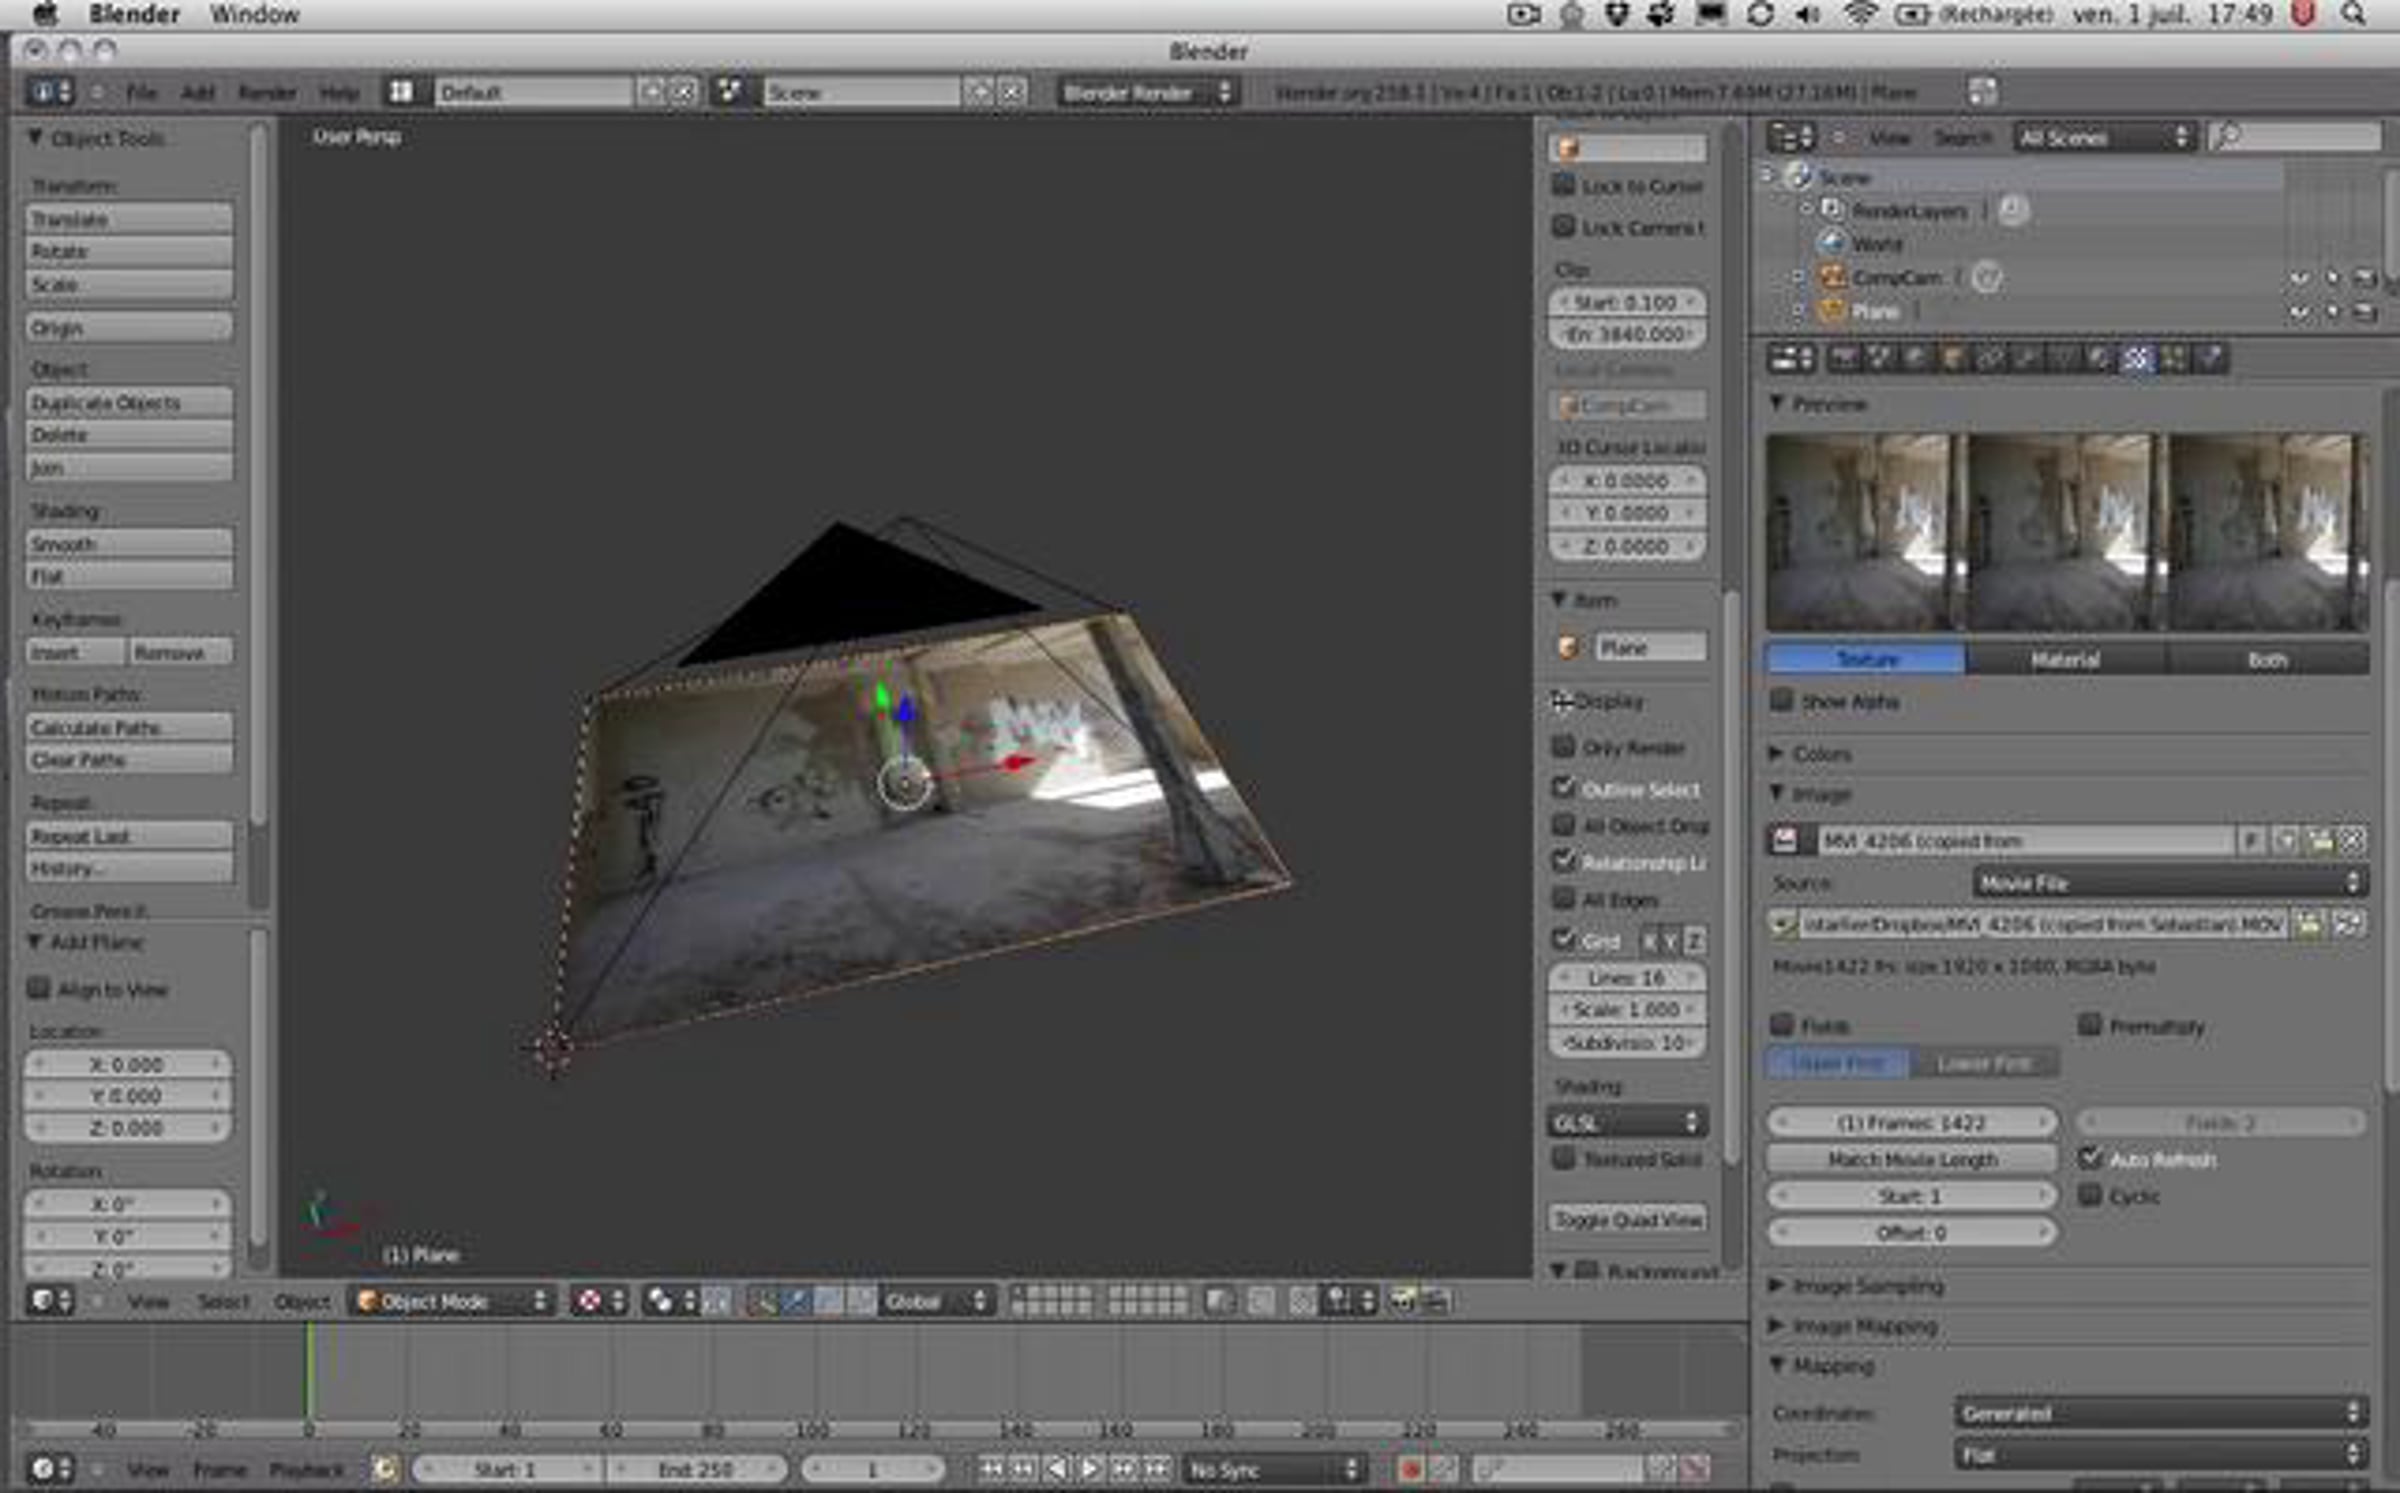This screenshot has height=1493, width=2400.
Task: Open the Texture properties tab icon
Action: tap(2137, 359)
